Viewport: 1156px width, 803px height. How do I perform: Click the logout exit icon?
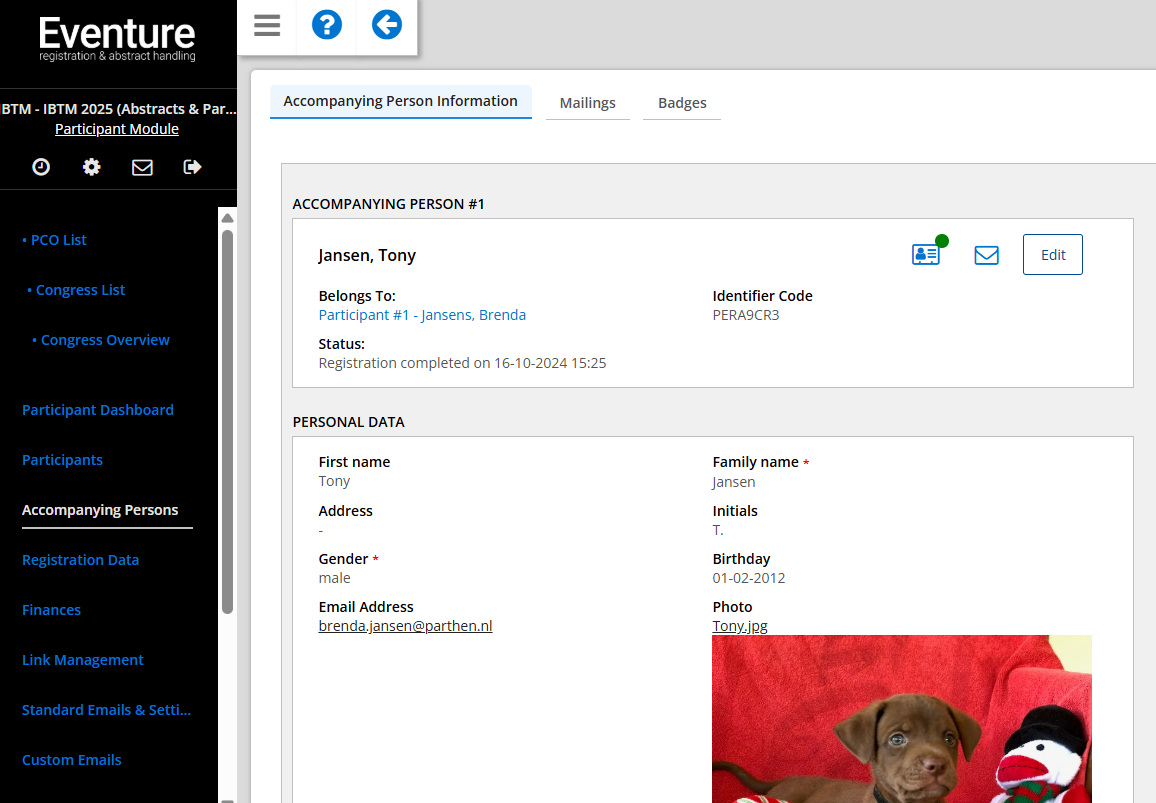193,167
